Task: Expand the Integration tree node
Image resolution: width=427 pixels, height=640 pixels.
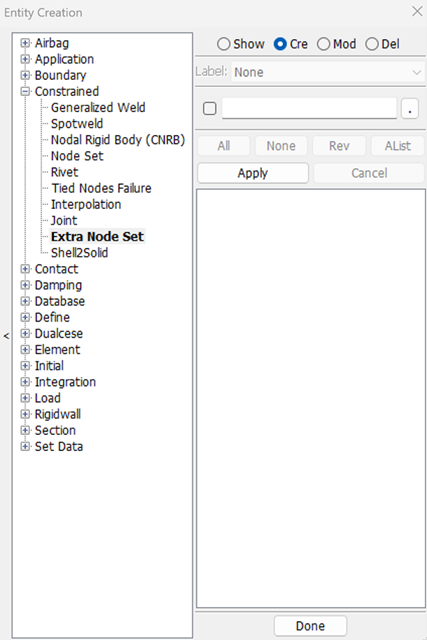Action: tap(25, 382)
